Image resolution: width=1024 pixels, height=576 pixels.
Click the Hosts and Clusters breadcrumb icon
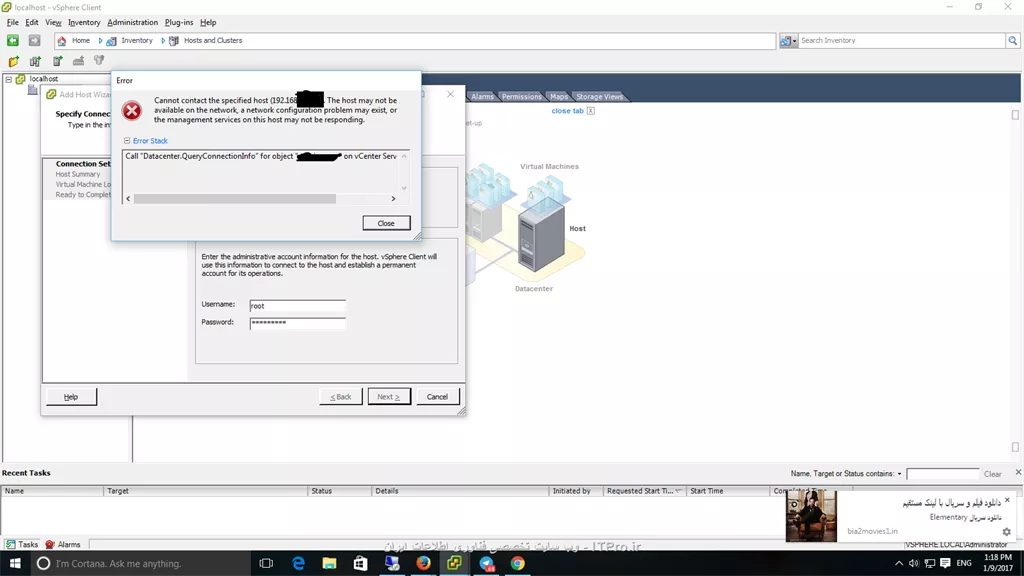pyautogui.click(x=174, y=40)
